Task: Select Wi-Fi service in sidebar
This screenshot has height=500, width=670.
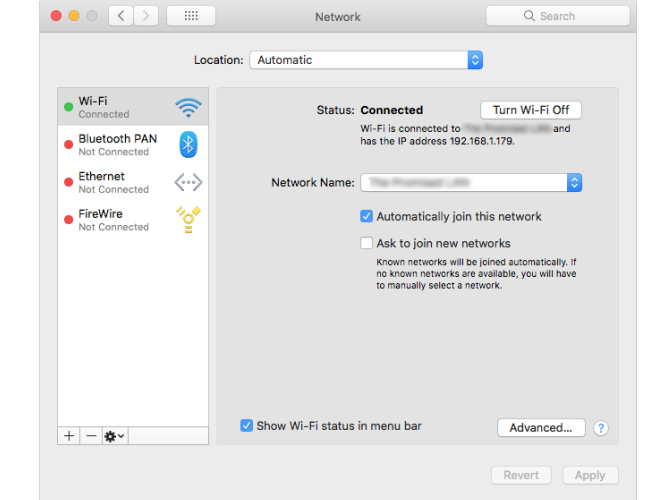Action: pyautogui.click(x=133, y=107)
